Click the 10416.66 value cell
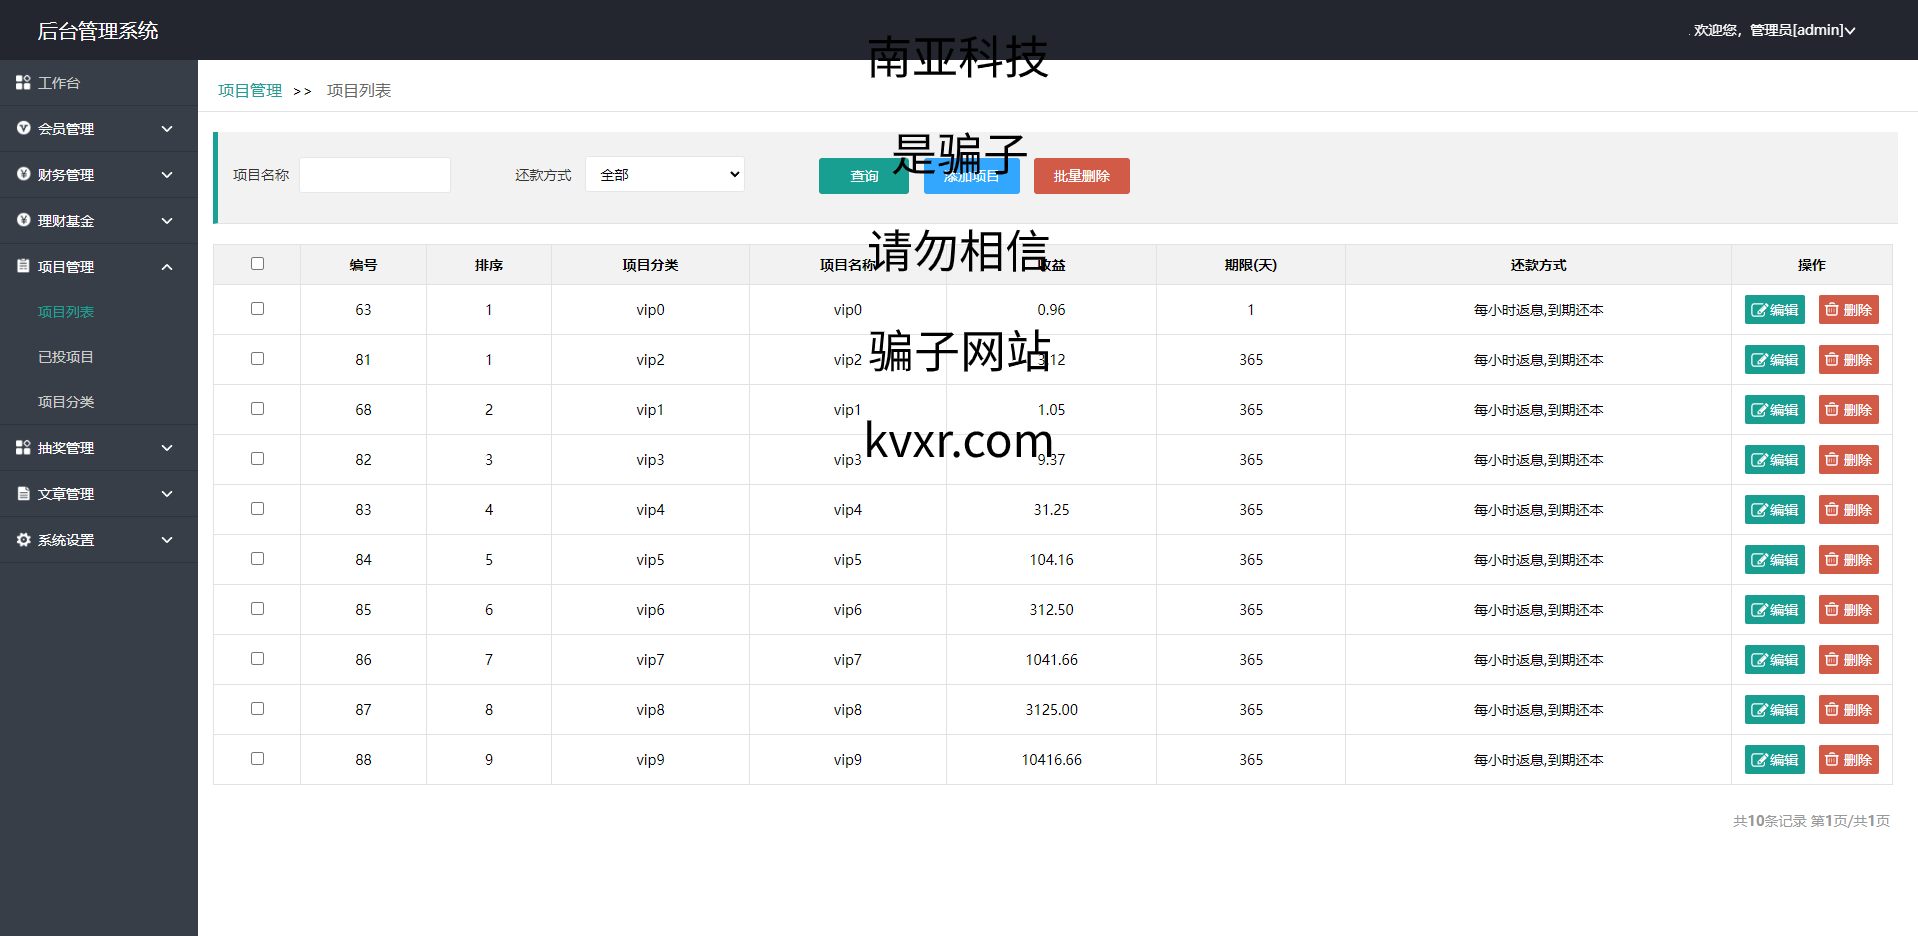1918x936 pixels. 1052,760
